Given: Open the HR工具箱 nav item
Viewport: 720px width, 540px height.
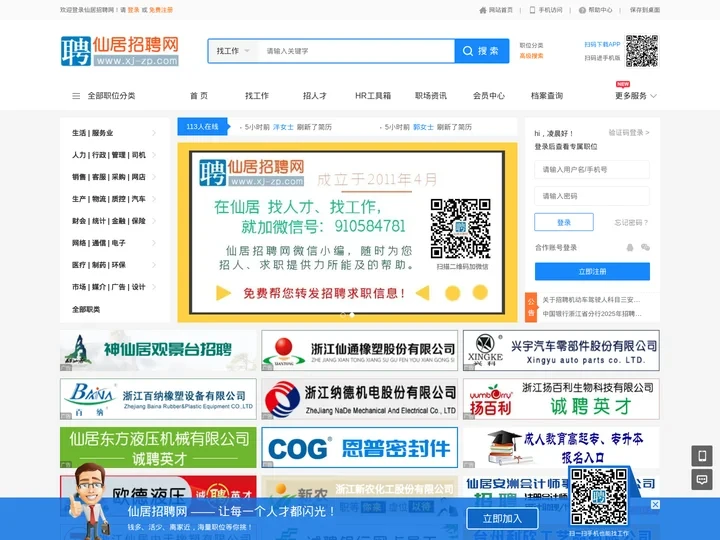Looking at the screenshot, I should pyautogui.click(x=373, y=96).
